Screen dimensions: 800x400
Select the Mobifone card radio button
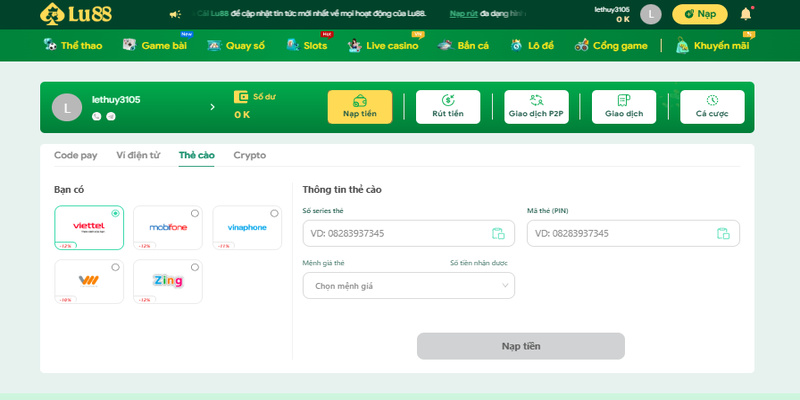[195, 213]
